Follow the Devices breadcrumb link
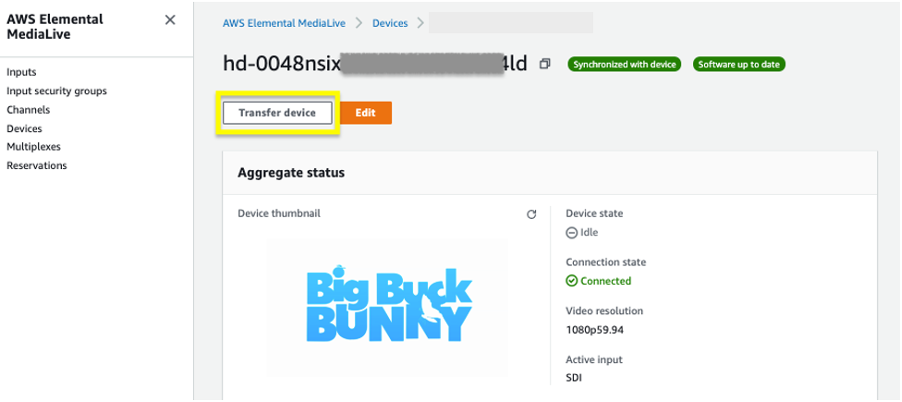The height and width of the screenshot is (402, 902). (390, 24)
